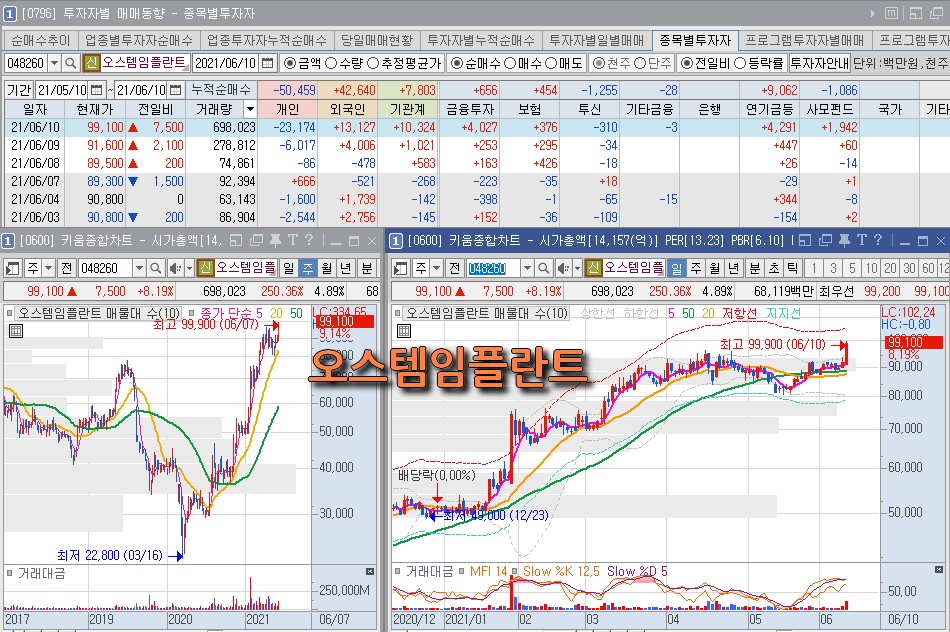Expand 주 type dropdown in right chart toolbar
The image size is (950, 632).
[436, 268]
